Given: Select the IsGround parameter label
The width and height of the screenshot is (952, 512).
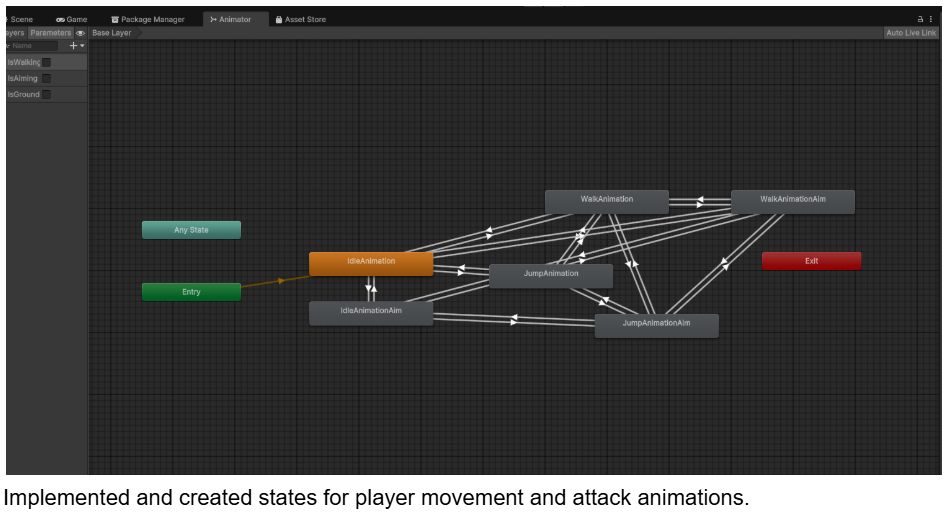Looking at the screenshot, I should click(x=23, y=94).
